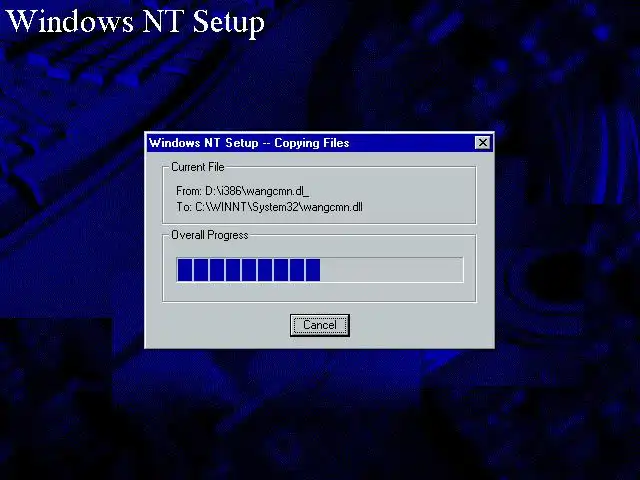Close the Copying Files dialog
640x480 pixels.
pos(482,143)
